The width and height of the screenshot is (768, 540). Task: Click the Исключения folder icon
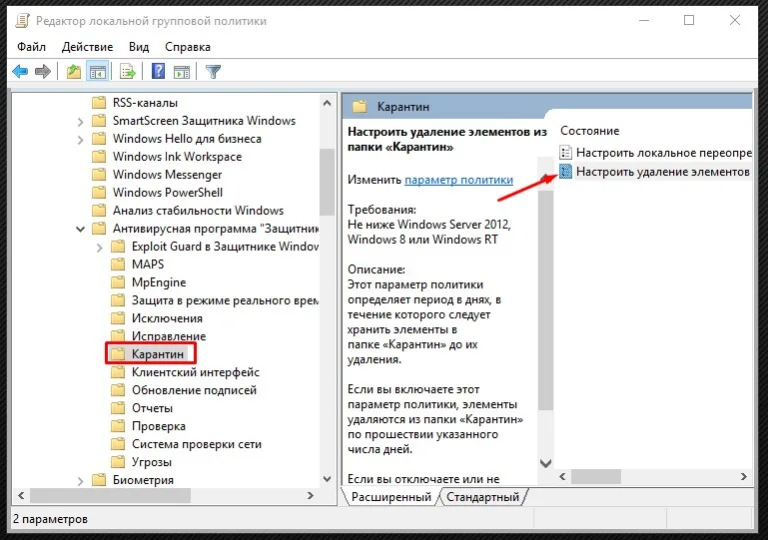coord(118,318)
